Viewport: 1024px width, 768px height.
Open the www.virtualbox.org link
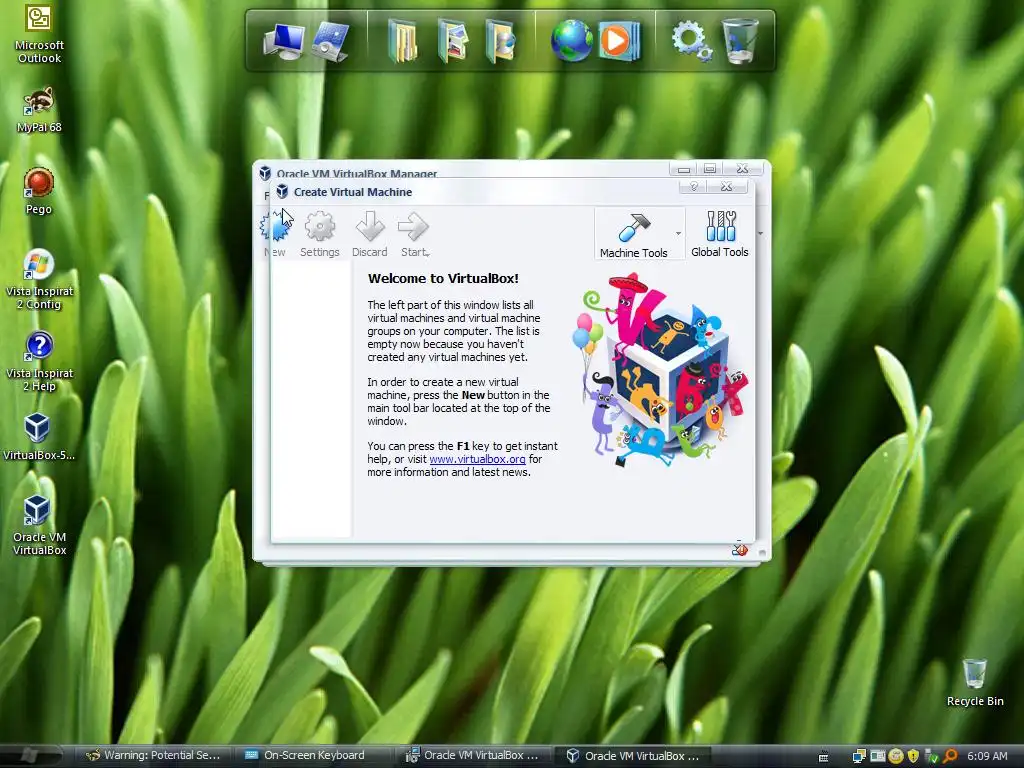(477, 459)
